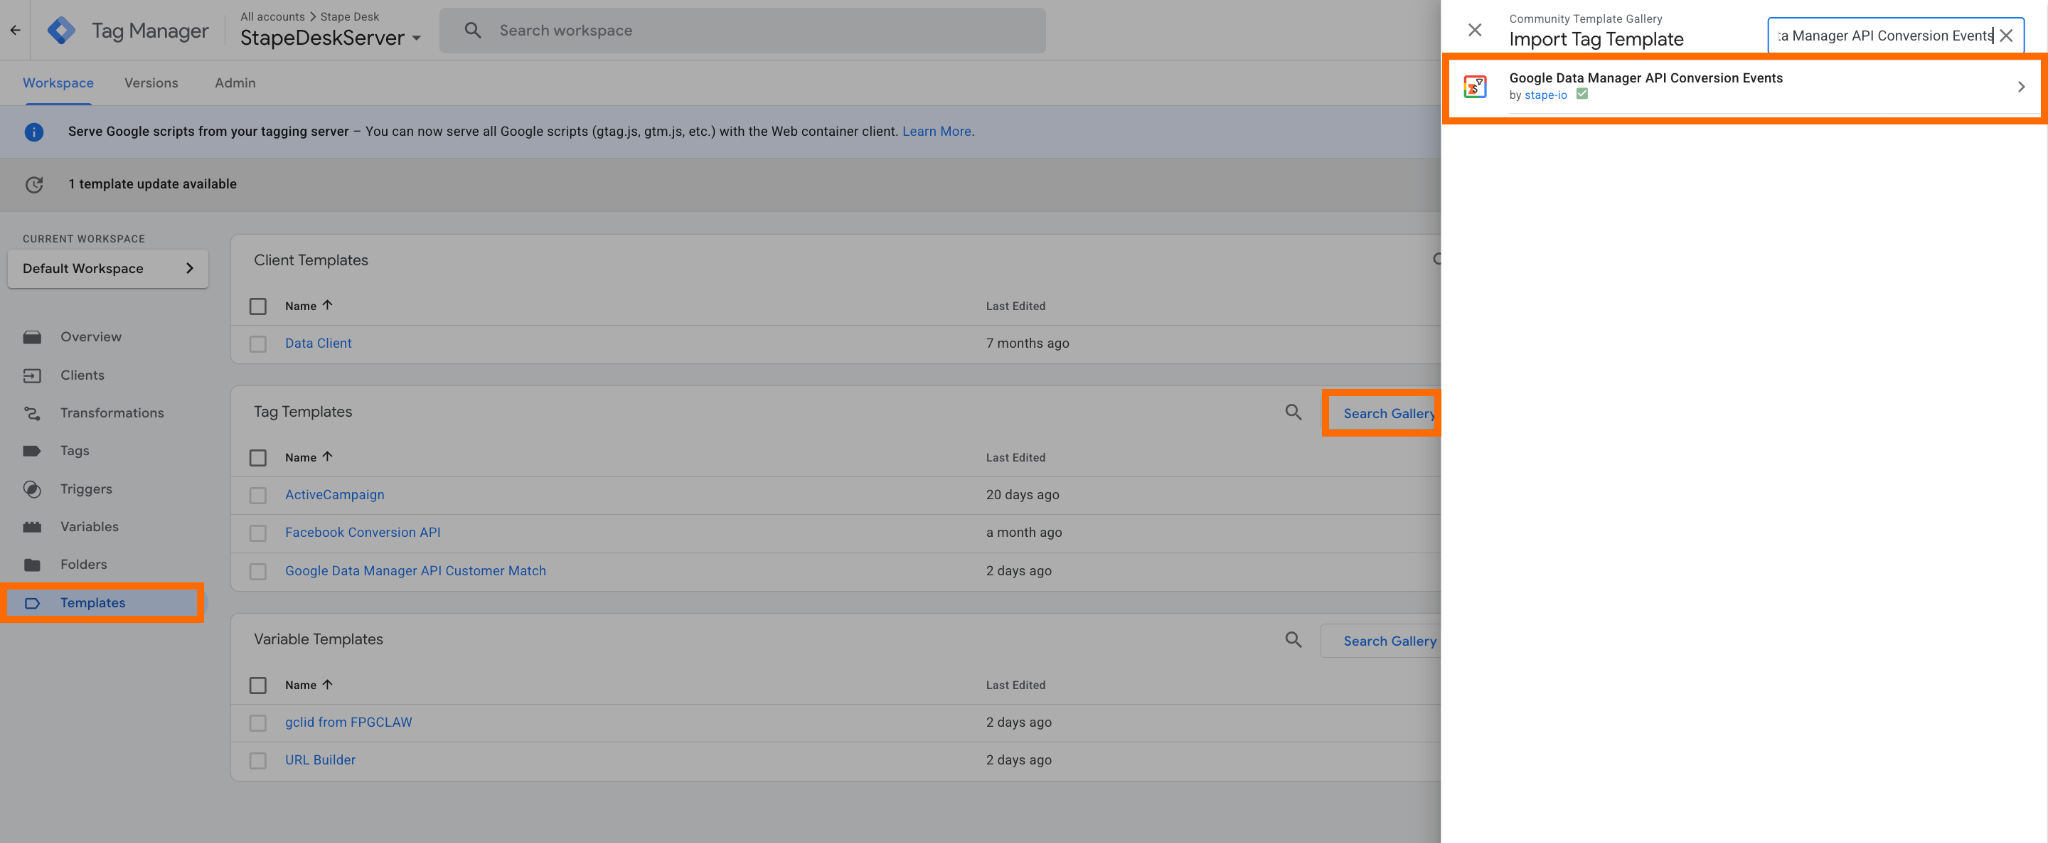
Task: Click the search magnifier in the workspace search bar
Action: (473, 30)
